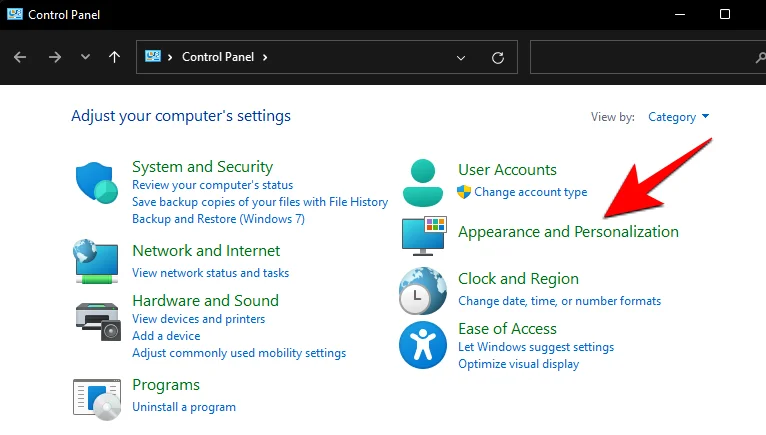Refresh the Control Panel view
Viewport: 766px width, 435px height.
coord(498,58)
